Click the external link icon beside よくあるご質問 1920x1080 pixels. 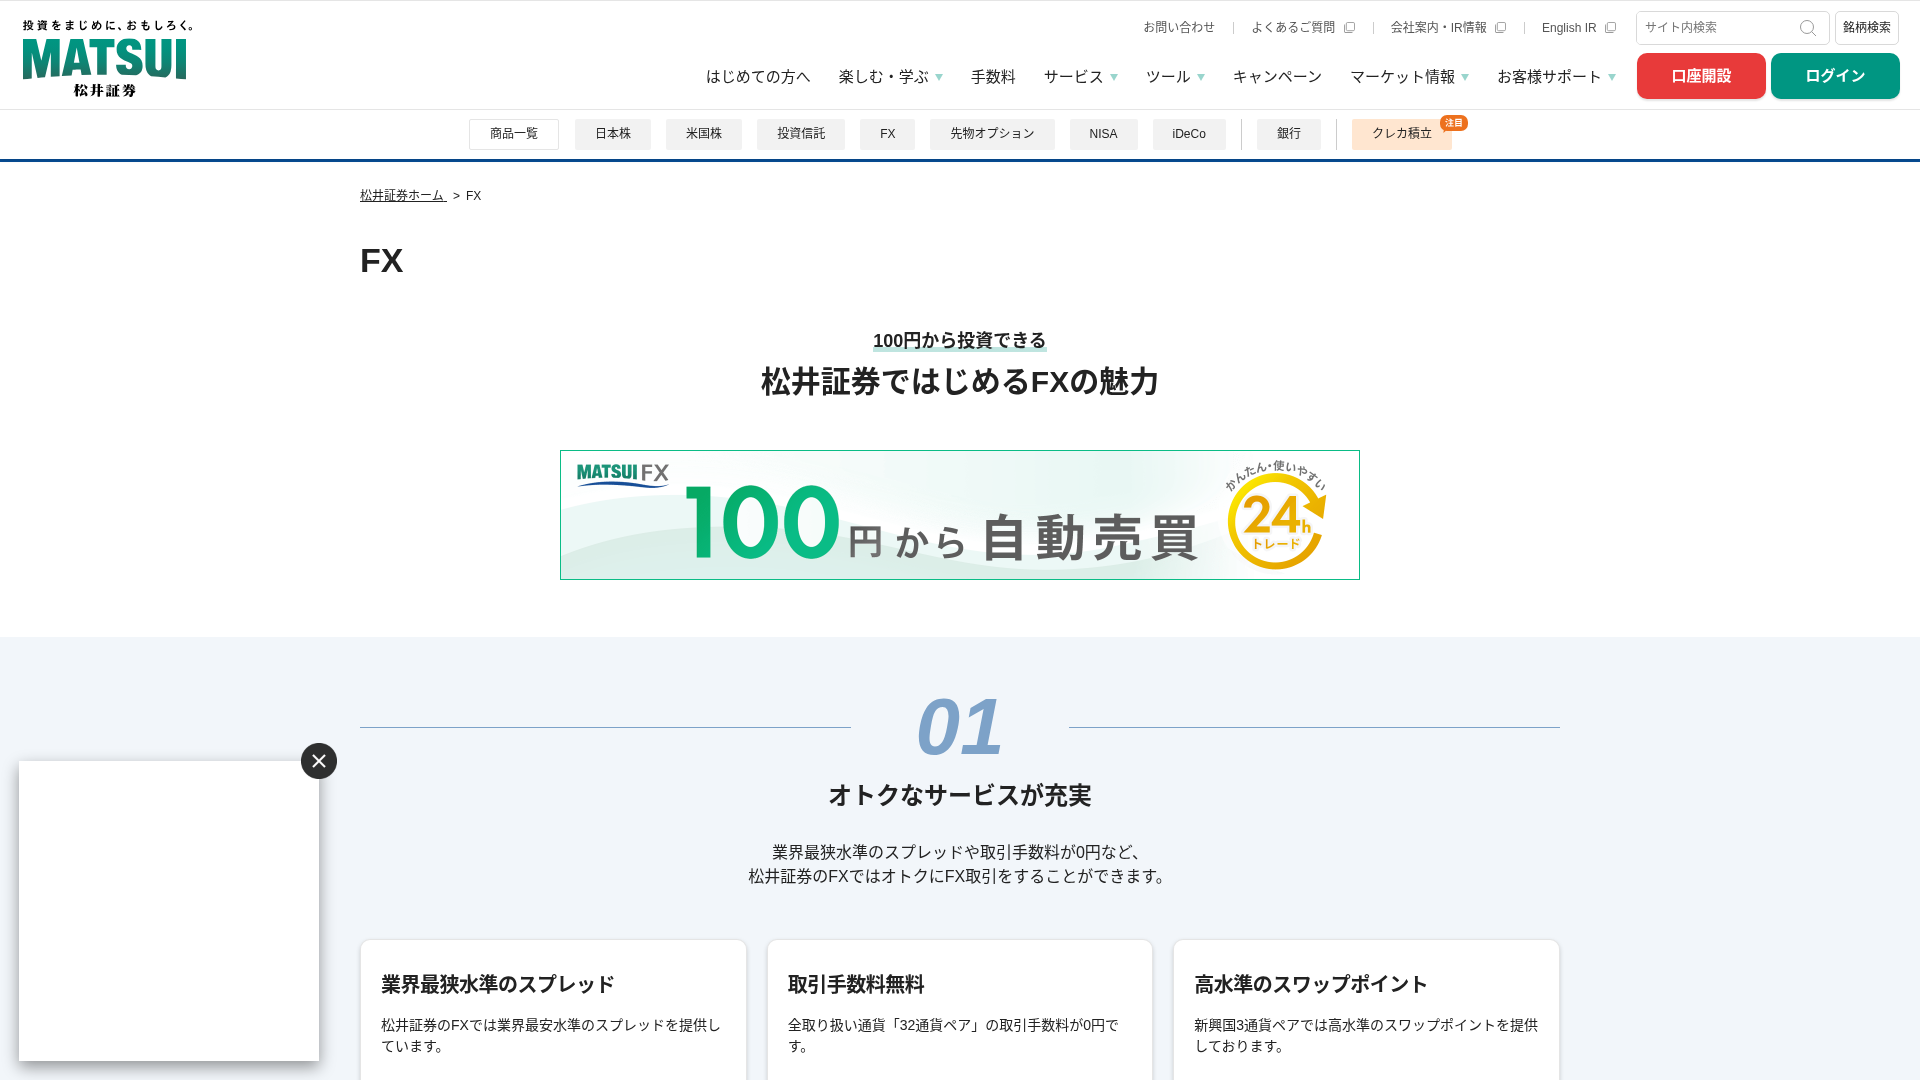[1349, 28]
